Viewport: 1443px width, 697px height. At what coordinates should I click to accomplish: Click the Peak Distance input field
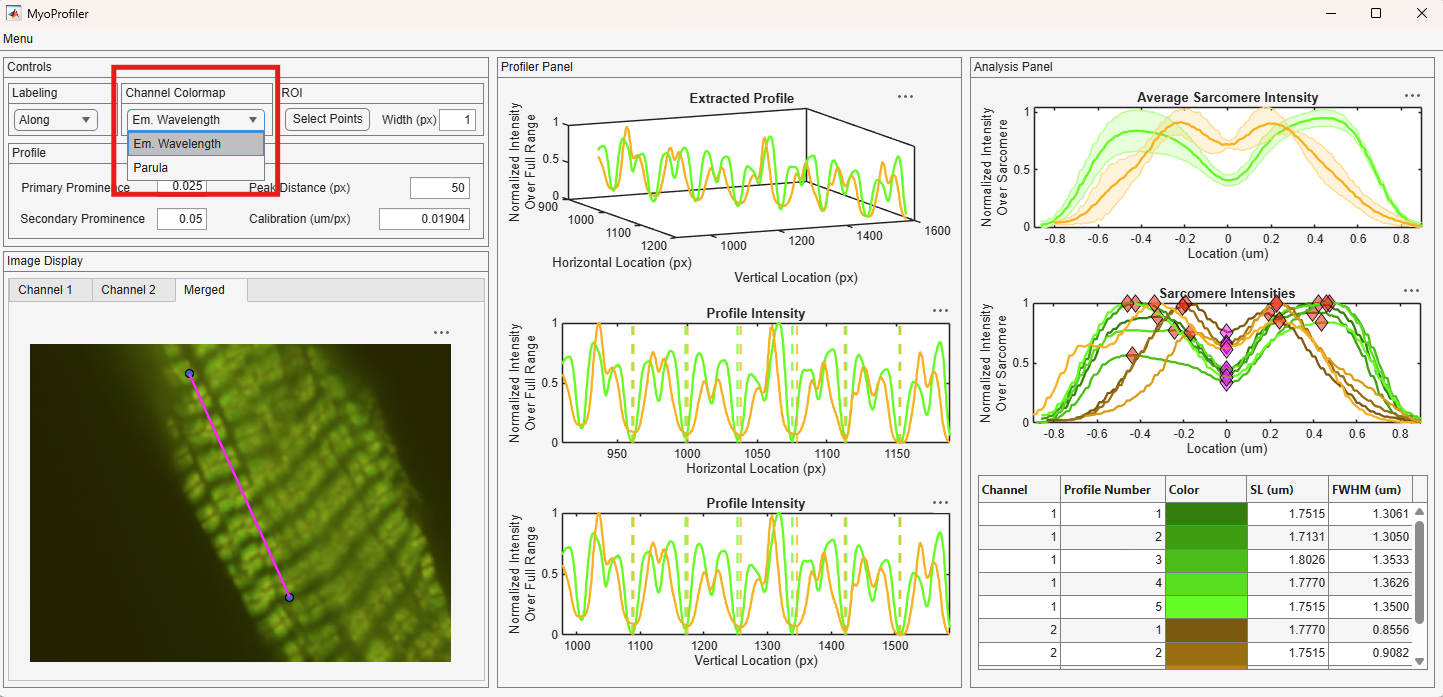pos(440,188)
